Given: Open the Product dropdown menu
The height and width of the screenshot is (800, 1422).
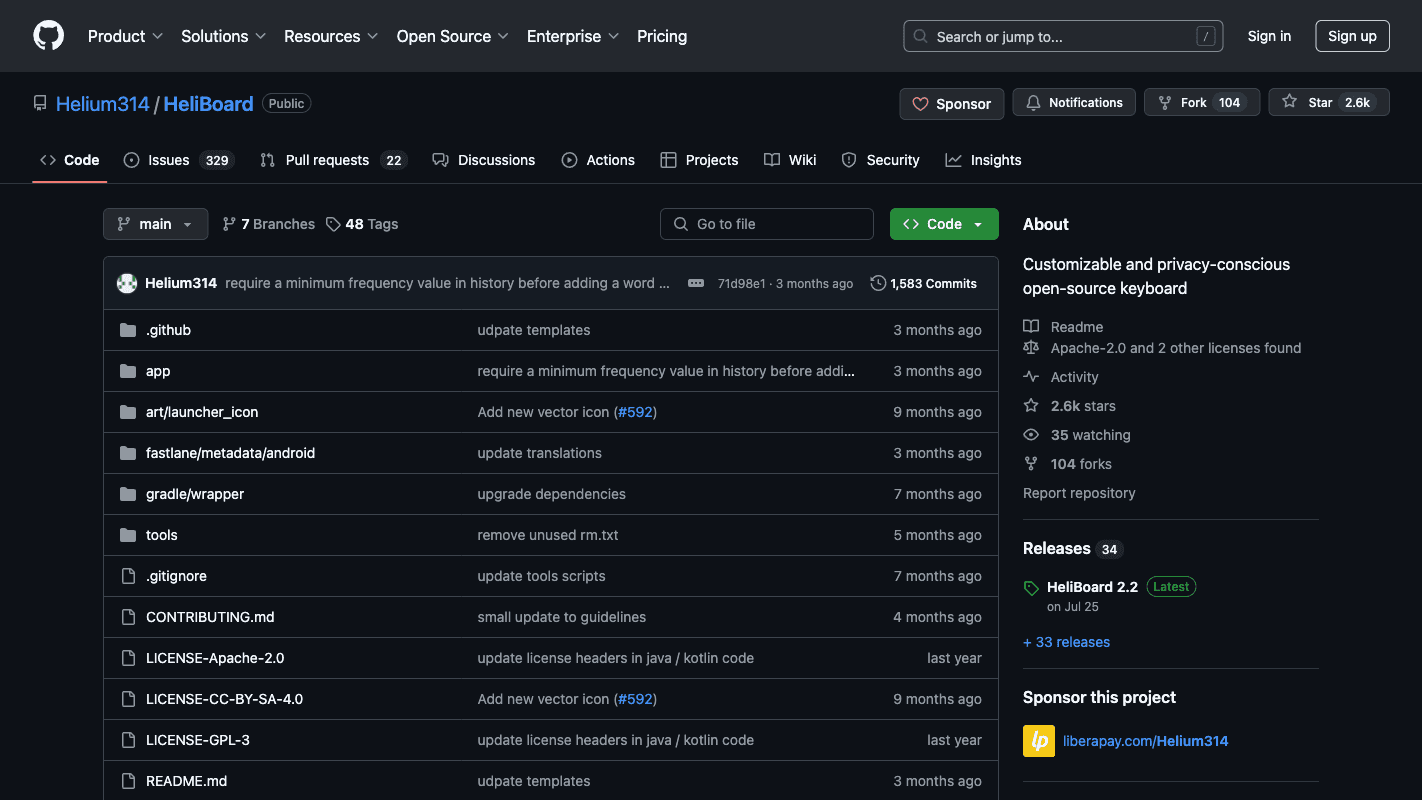Looking at the screenshot, I should 125,36.
